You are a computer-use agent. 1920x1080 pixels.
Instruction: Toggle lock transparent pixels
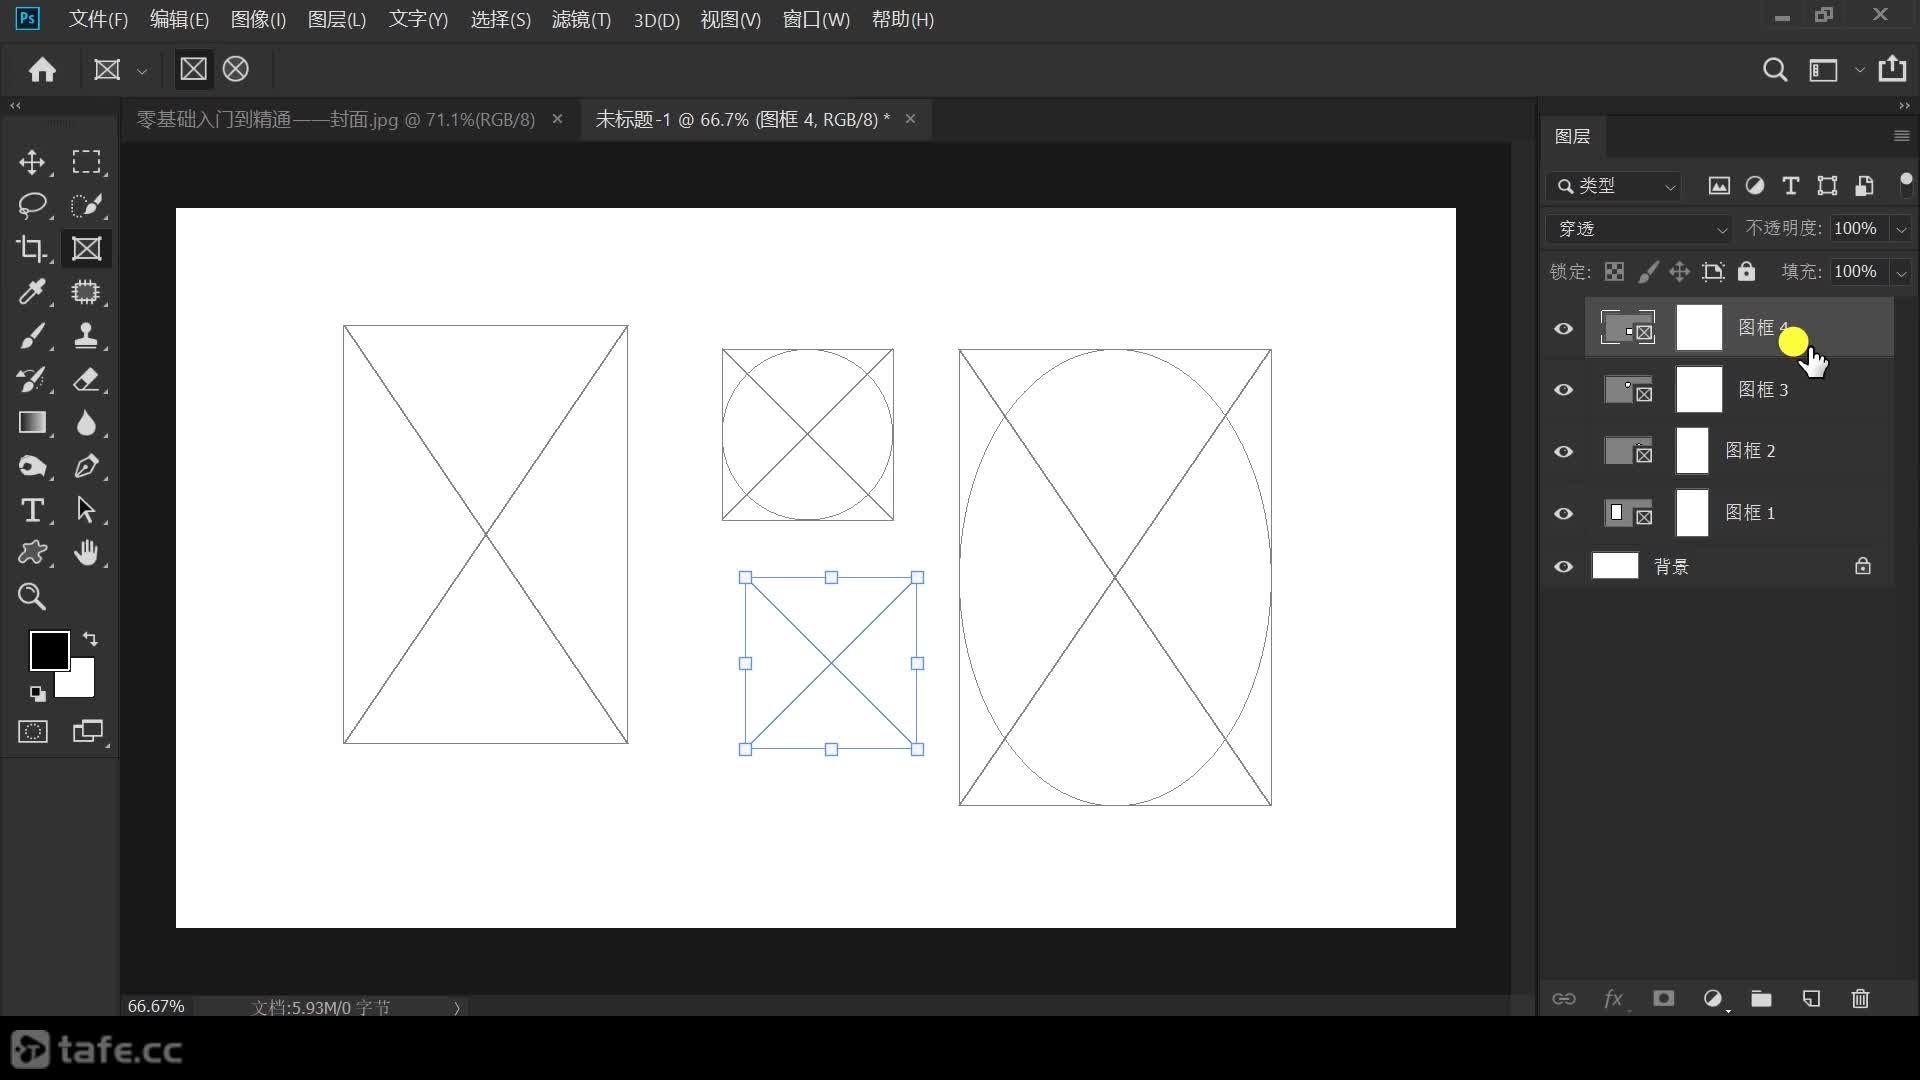(1614, 272)
